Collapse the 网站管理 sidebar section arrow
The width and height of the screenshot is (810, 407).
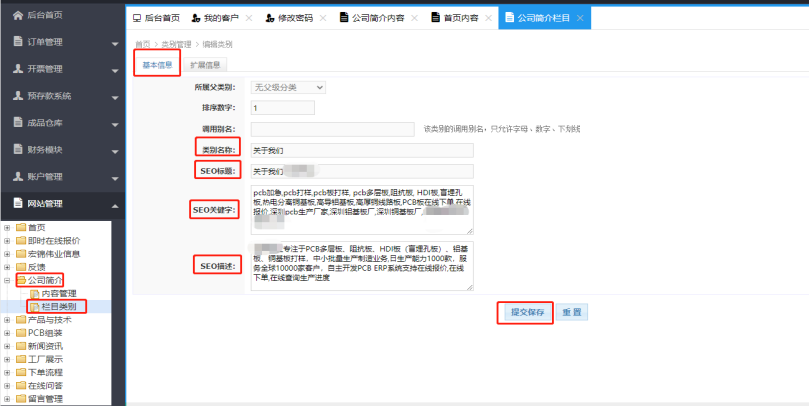click(113, 204)
